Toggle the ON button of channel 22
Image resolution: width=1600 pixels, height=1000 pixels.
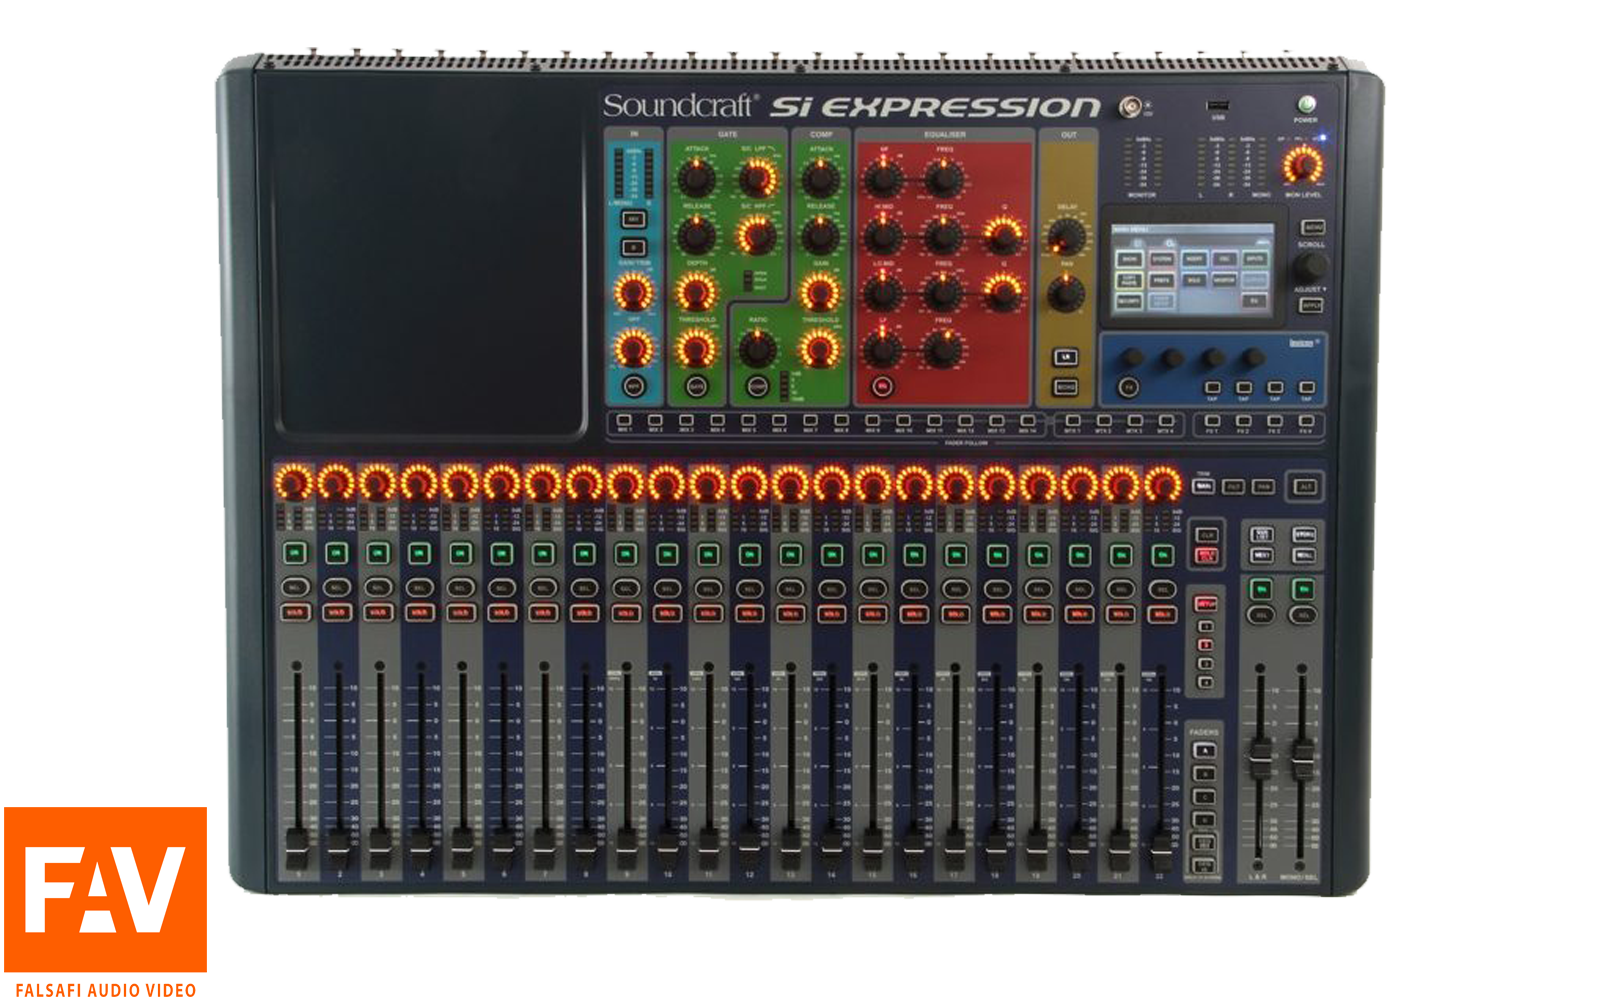(x=1162, y=553)
